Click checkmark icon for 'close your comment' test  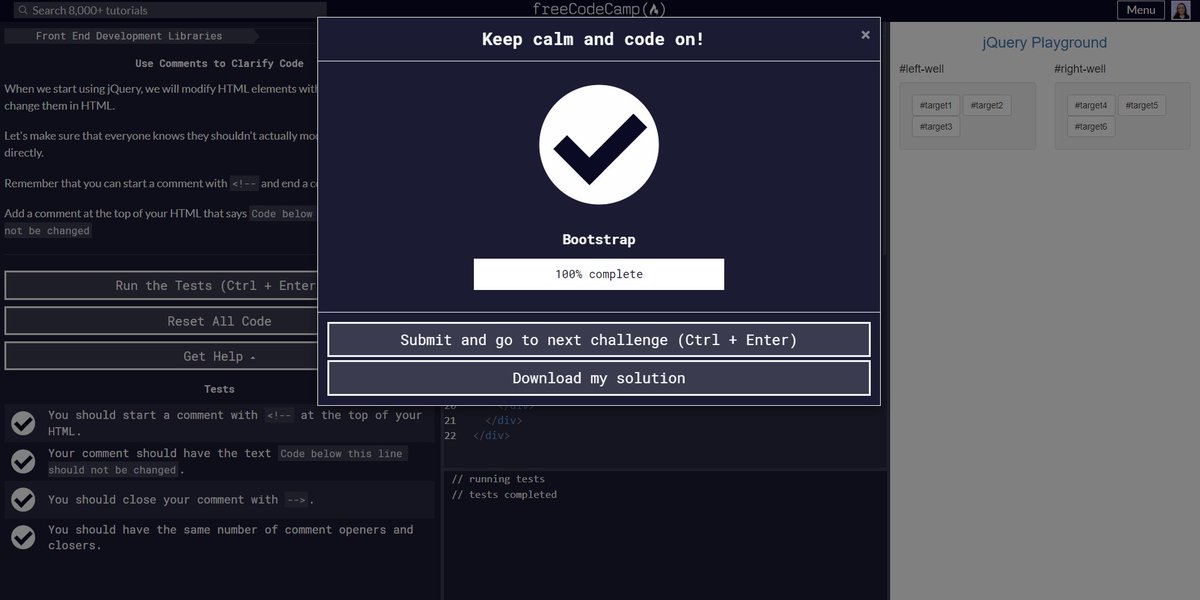coord(23,499)
